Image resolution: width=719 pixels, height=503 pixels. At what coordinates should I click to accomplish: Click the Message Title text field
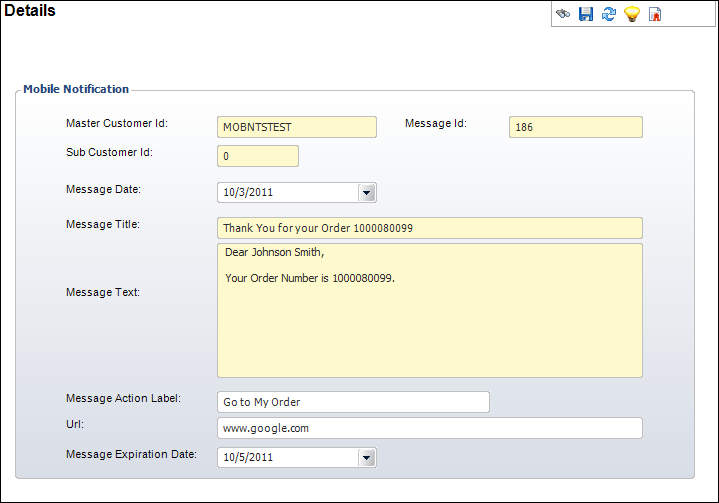(x=429, y=228)
